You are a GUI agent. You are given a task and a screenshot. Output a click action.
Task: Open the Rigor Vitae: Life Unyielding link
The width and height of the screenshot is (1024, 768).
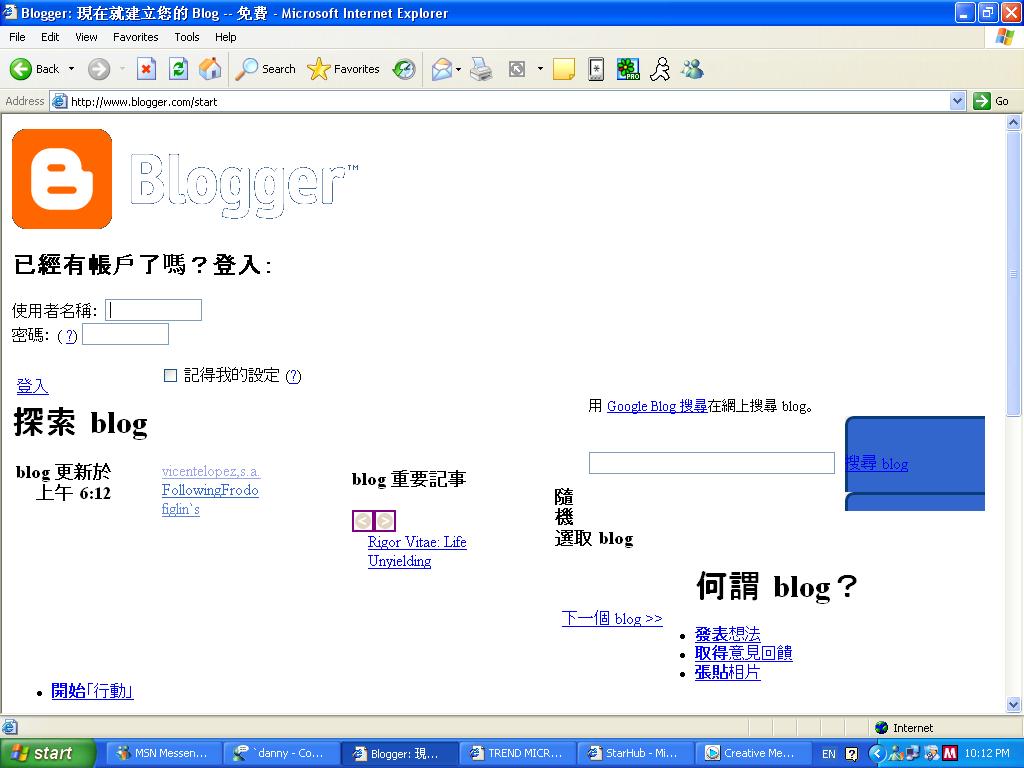(417, 551)
